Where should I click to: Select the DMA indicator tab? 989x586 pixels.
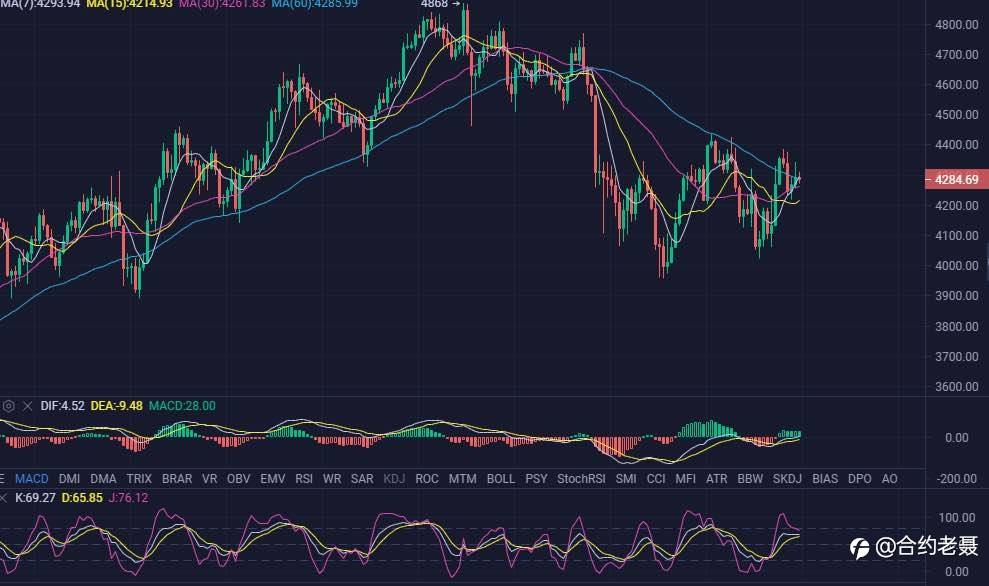[x=103, y=479]
